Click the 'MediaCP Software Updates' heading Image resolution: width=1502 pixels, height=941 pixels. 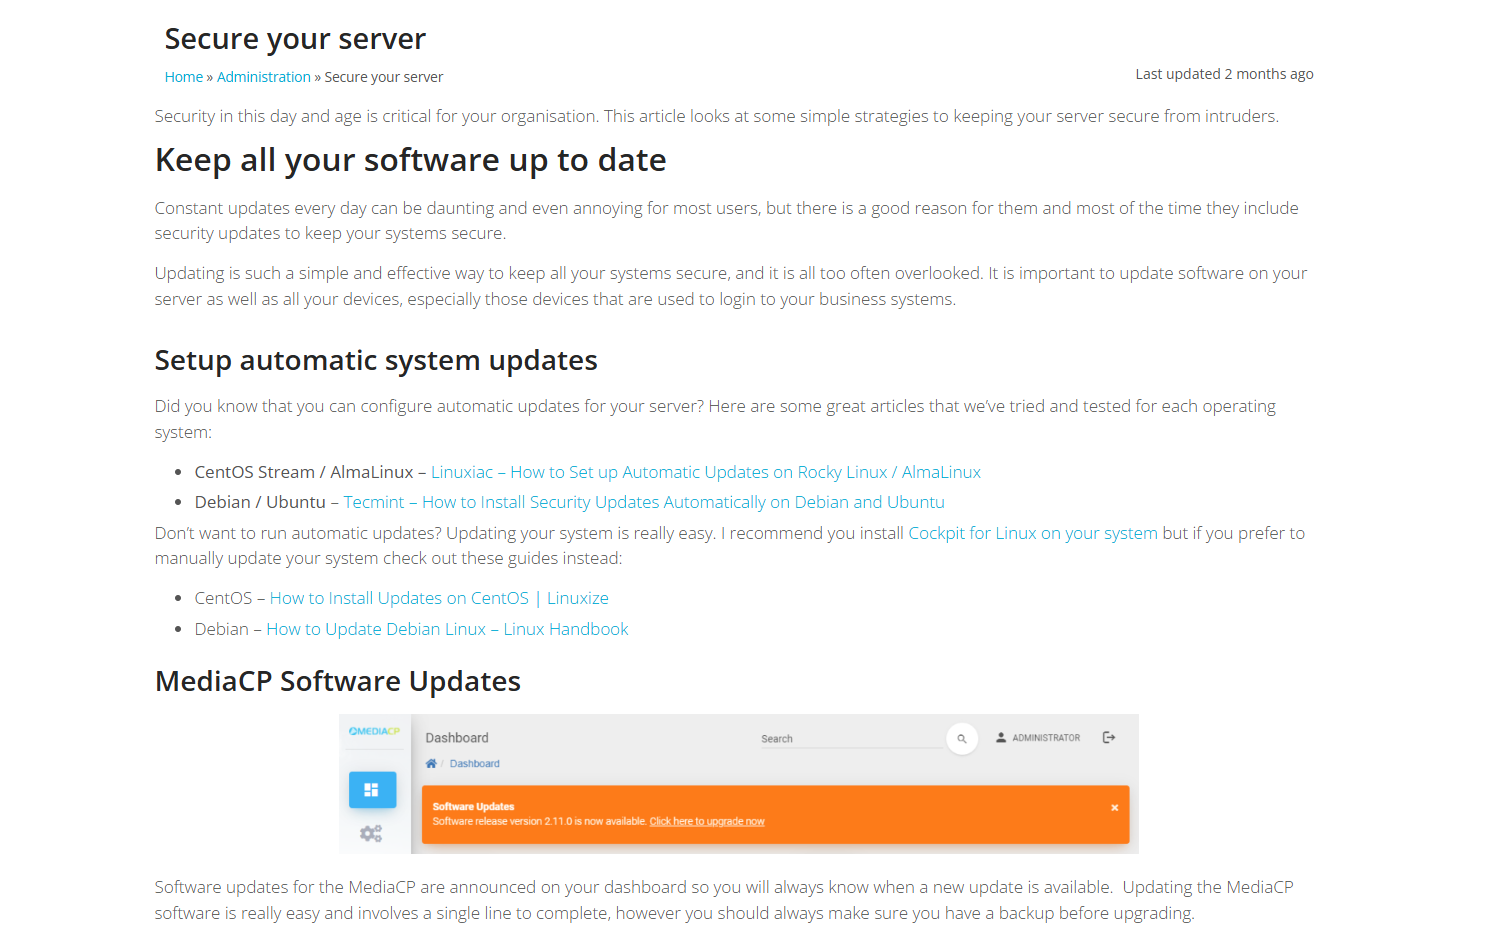click(338, 681)
